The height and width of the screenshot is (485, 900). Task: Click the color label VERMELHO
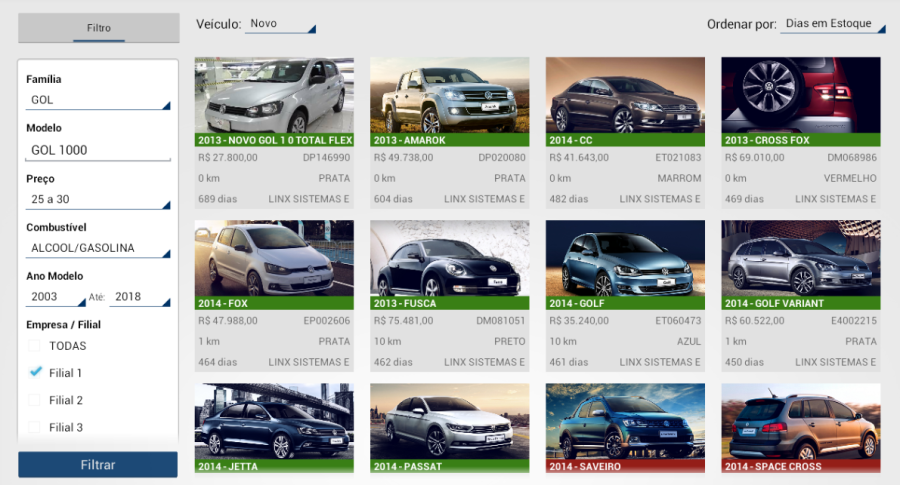point(851,179)
